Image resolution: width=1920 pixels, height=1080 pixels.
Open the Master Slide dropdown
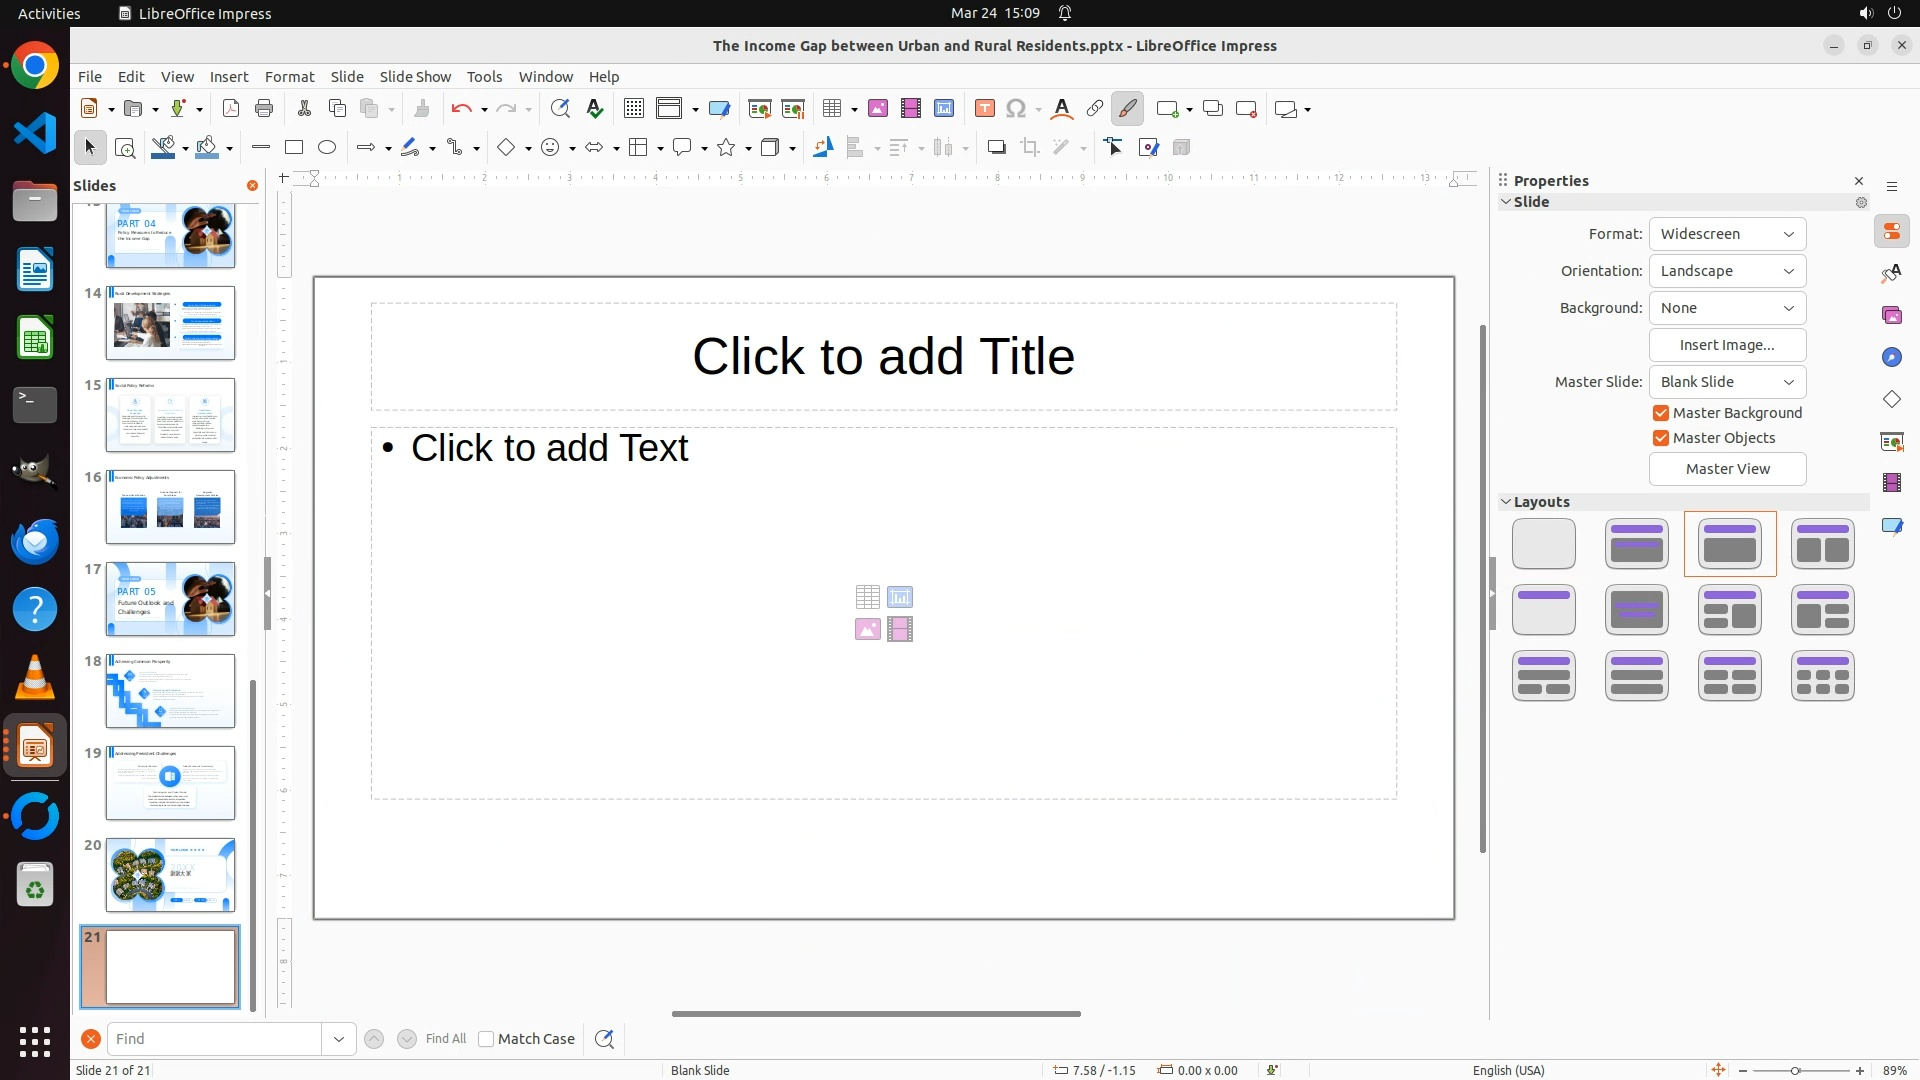[1727, 382]
